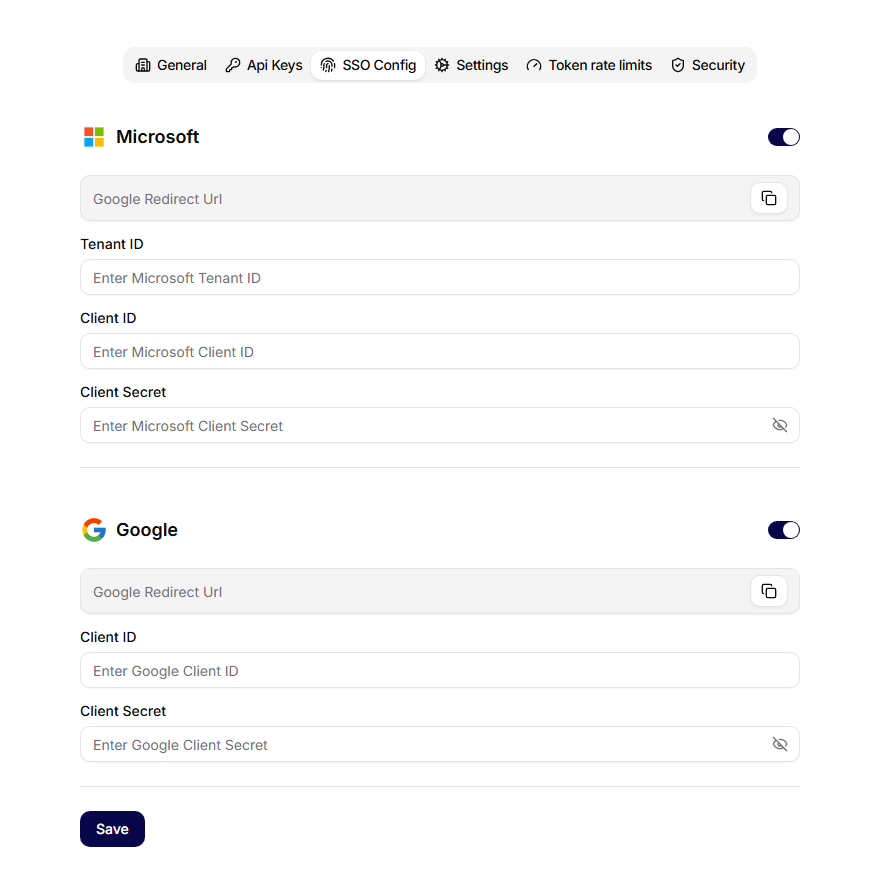This screenshot has width=874, height=888.
Task: Click the Microsoft section heading
Action: [x=157, y=137]
